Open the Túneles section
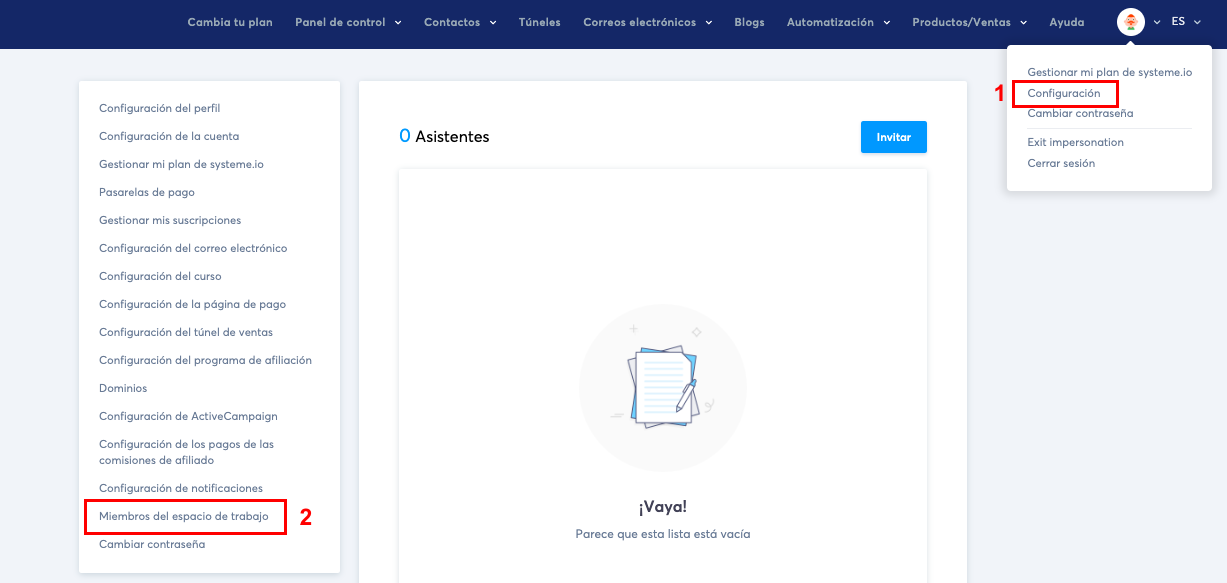This screenshot has height=583, width=1227. click(539, 21)
